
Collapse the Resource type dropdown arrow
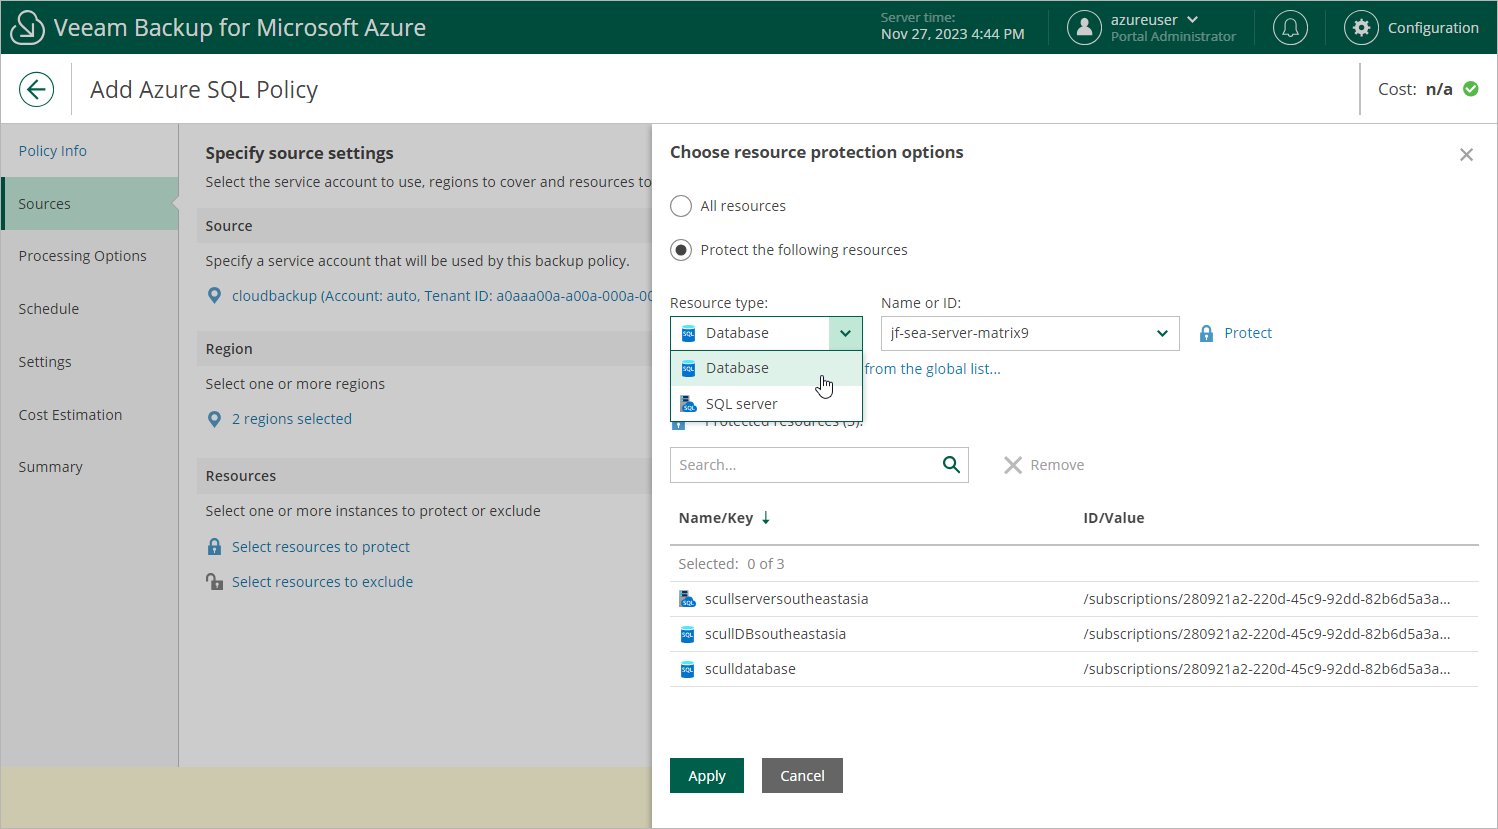coord(845,333)
